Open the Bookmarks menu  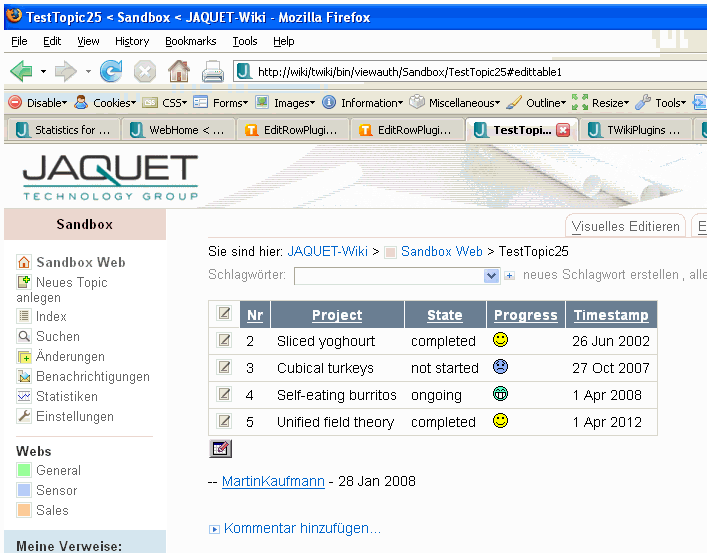pos(190,41)
